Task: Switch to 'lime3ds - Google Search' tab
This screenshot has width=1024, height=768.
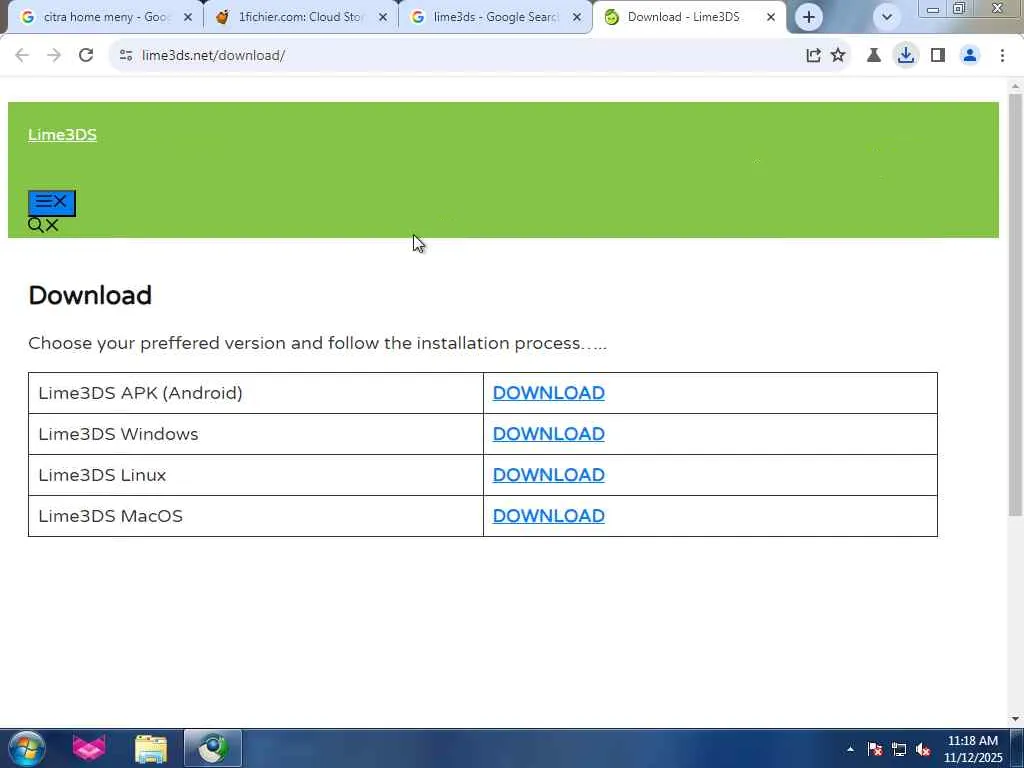Action: click(495, 18)
